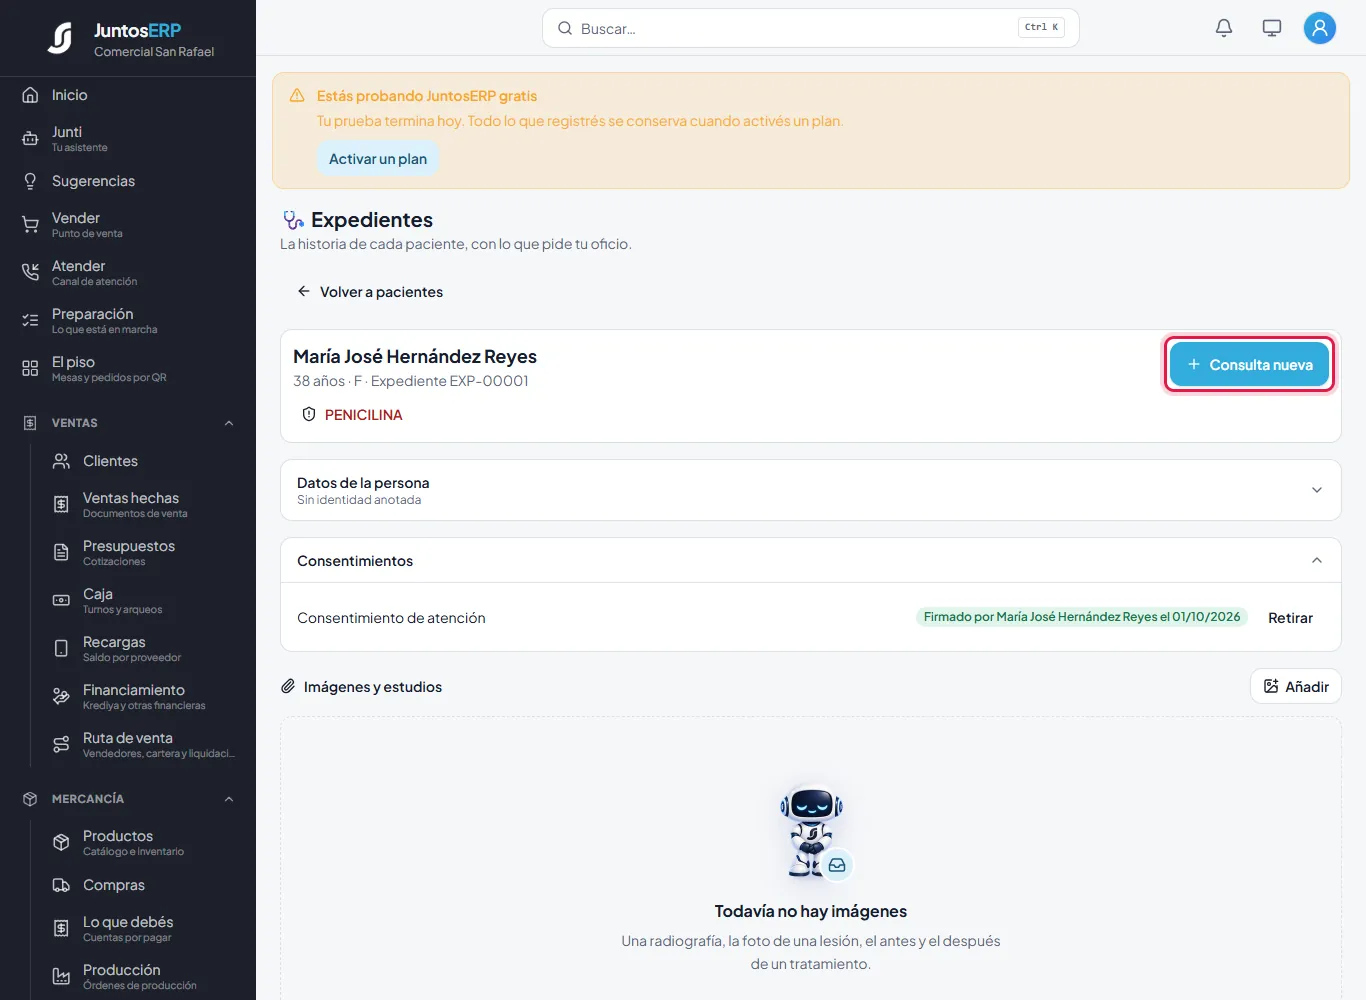Click the Atender phone icon
The height and width of the screenshot is (1000, 1366).
click(30, 273)
